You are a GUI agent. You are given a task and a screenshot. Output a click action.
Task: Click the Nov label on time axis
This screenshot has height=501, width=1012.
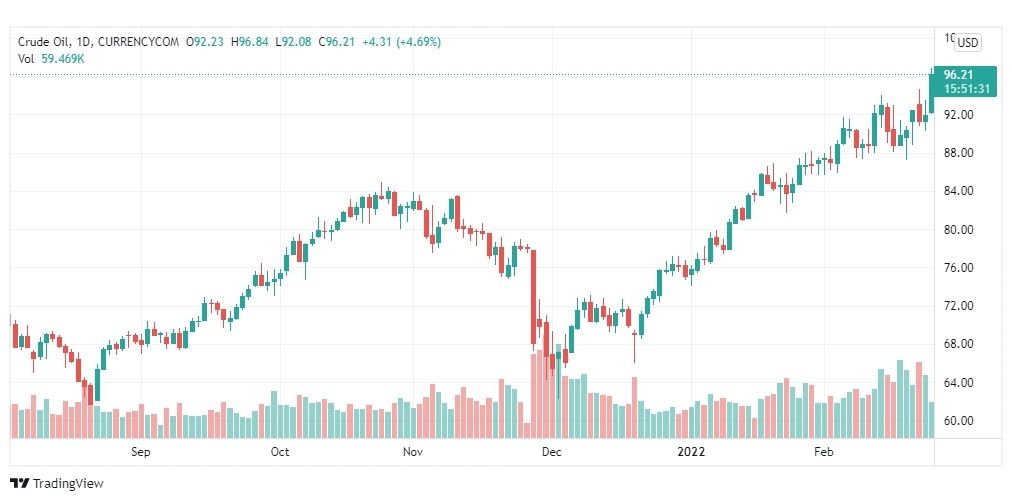(412, 452)
